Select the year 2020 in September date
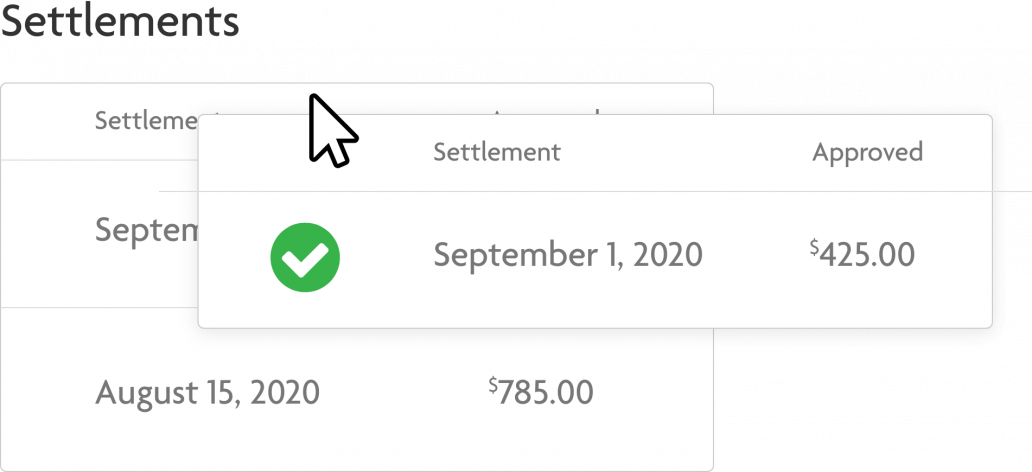Viewport: 1032px width, 472px height. (x=667, y=254)
